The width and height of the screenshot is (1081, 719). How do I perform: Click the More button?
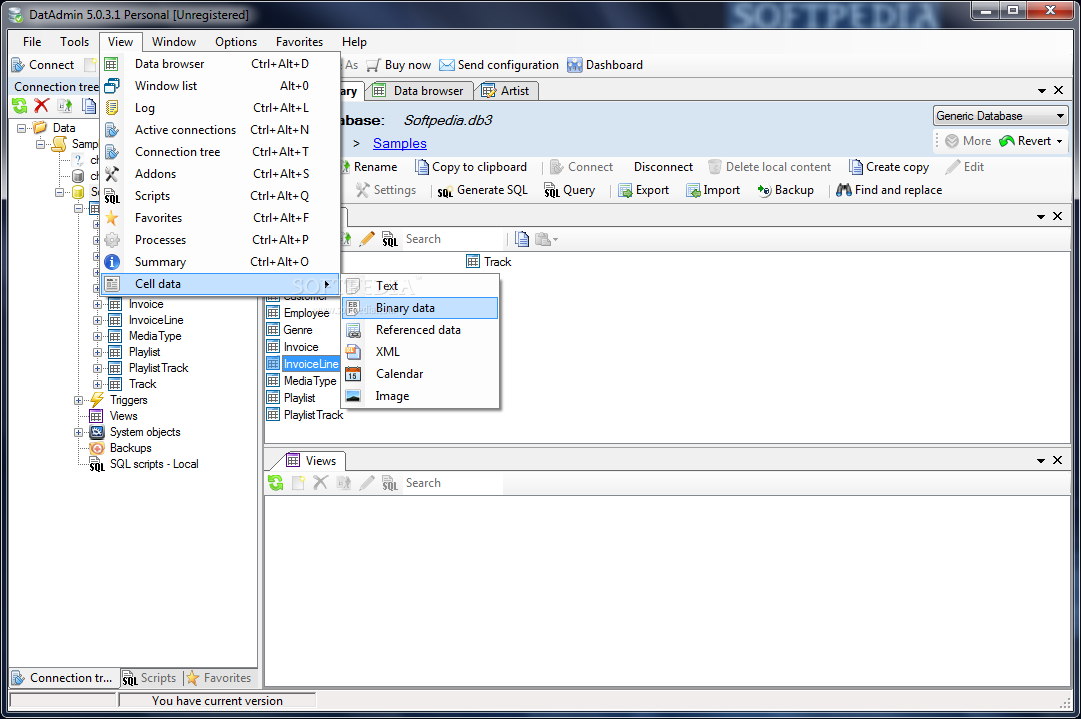tap(968, 141)
